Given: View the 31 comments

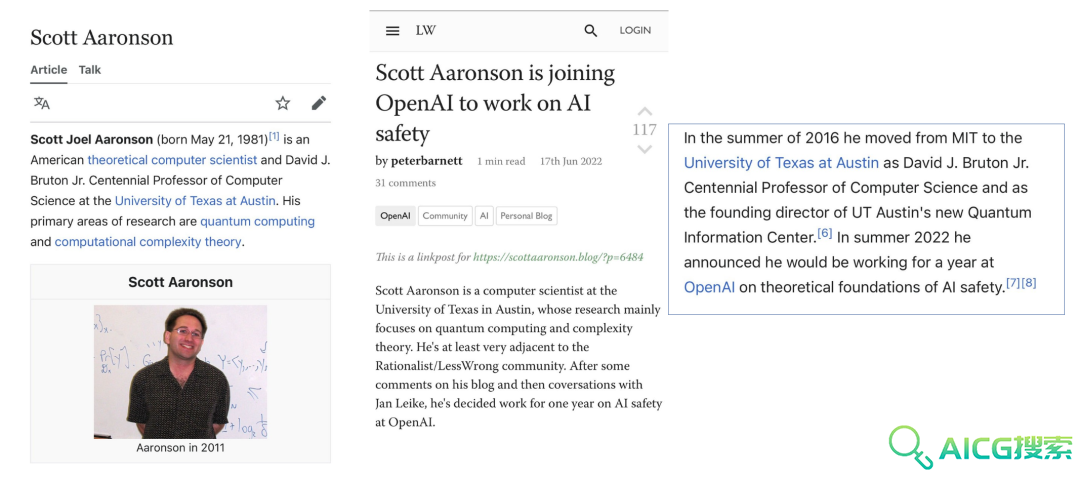Looking at the screenshot, I should pyautogui.click(x=406, y=183).
